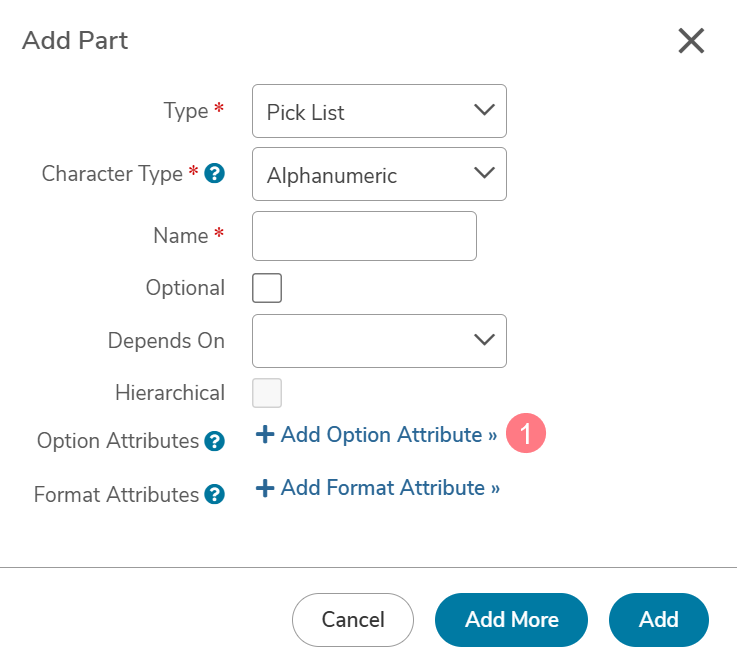
Task: Toggle the Optional checkbox
Action: point(267,288)
